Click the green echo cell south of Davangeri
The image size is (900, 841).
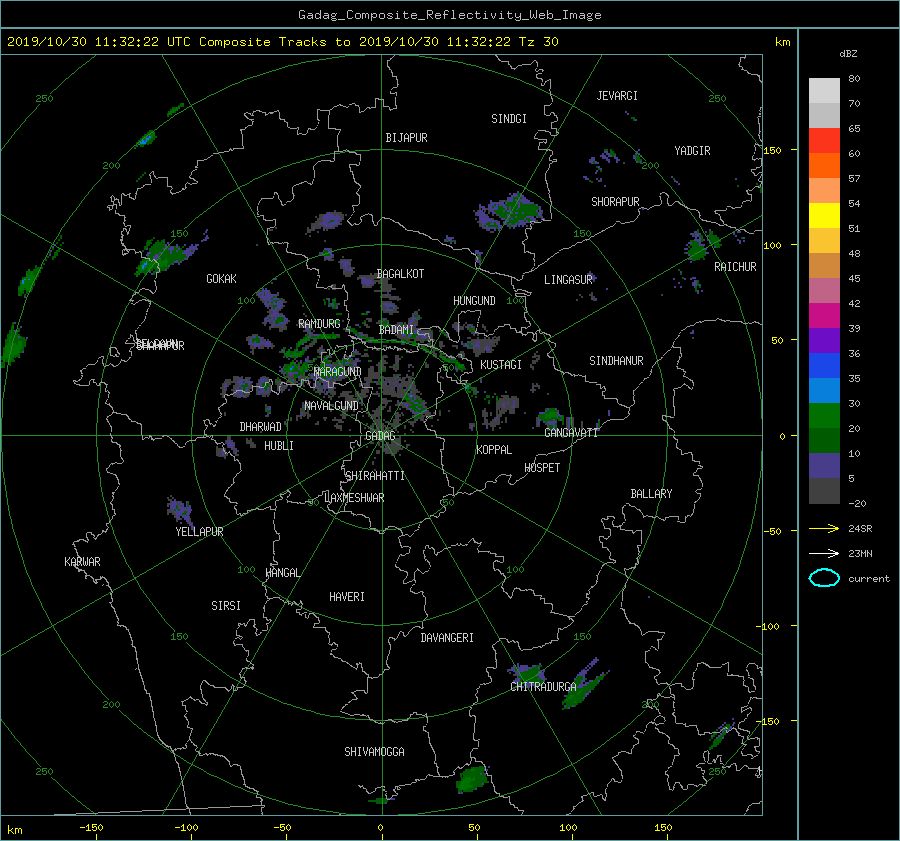click(472, 779)
